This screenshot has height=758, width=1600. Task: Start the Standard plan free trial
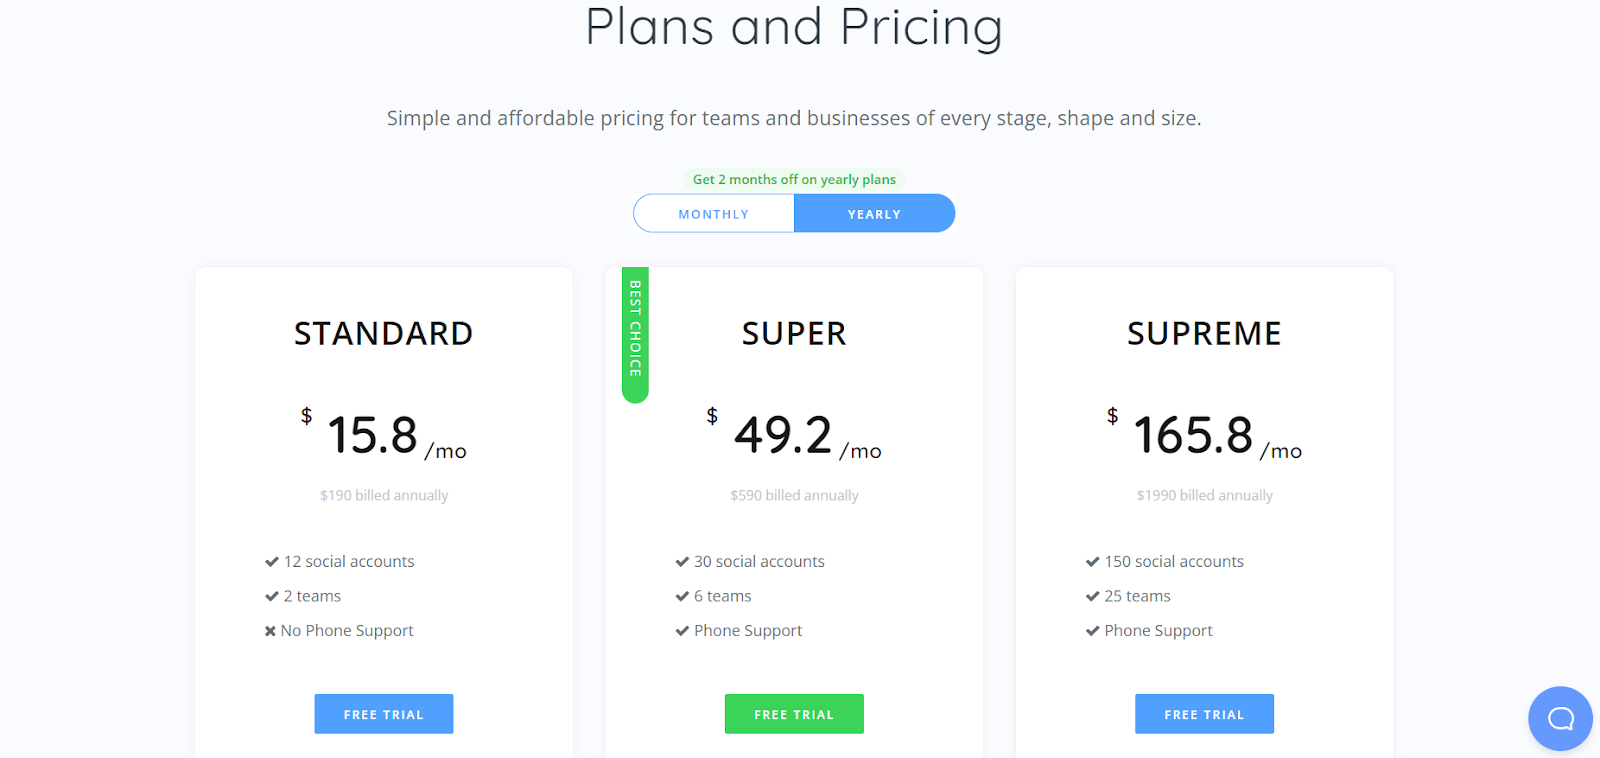(384, 714)
